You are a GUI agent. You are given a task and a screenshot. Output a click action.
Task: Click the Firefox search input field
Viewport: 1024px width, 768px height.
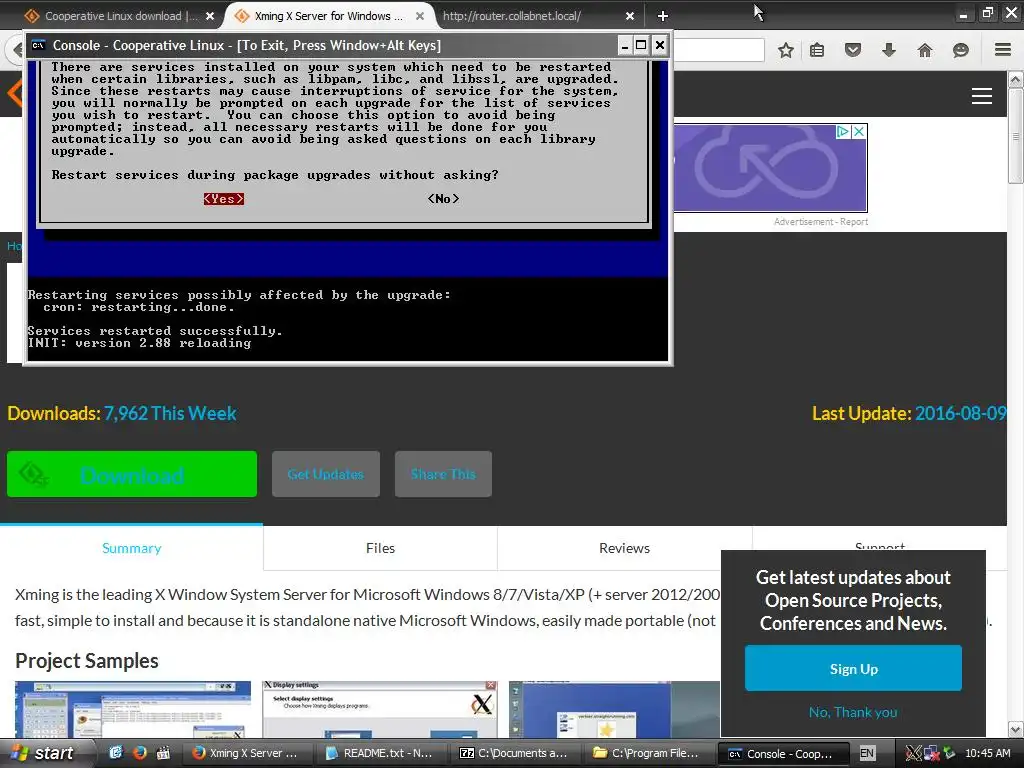click(718, 50)
